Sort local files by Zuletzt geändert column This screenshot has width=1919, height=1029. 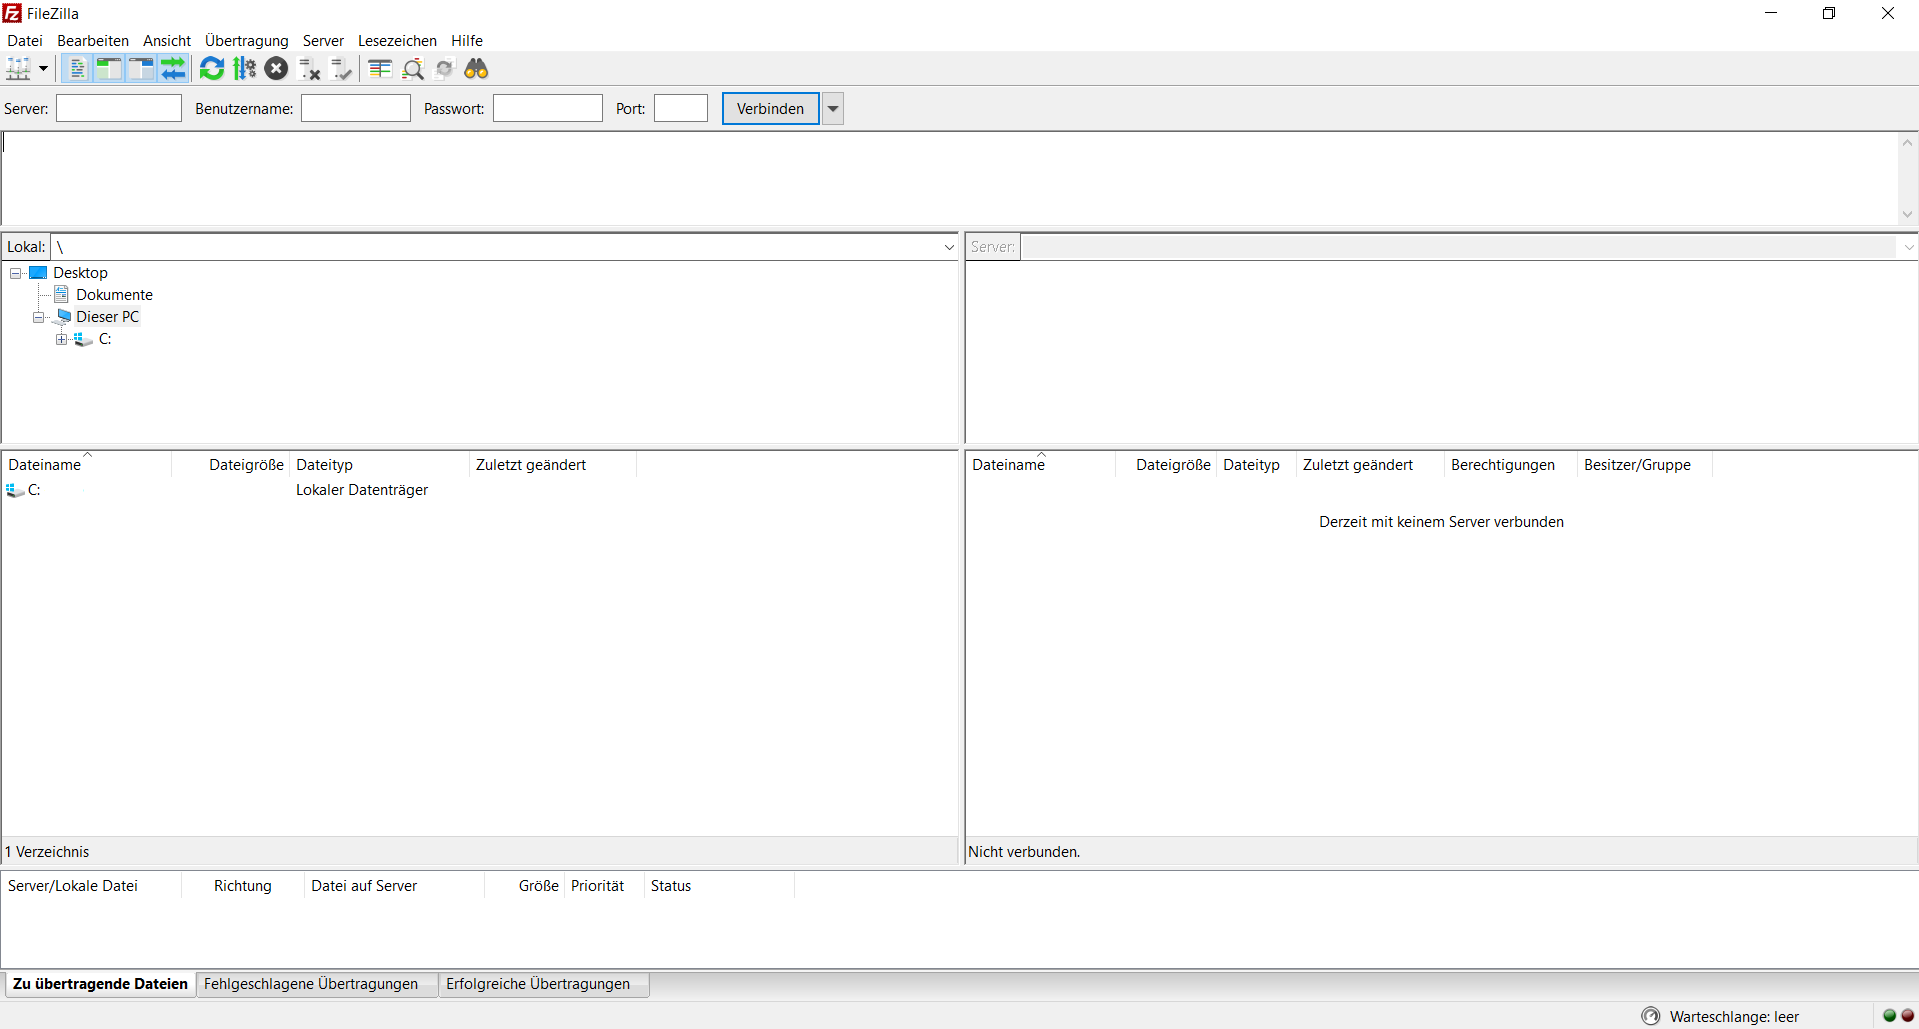click(553, 465)
